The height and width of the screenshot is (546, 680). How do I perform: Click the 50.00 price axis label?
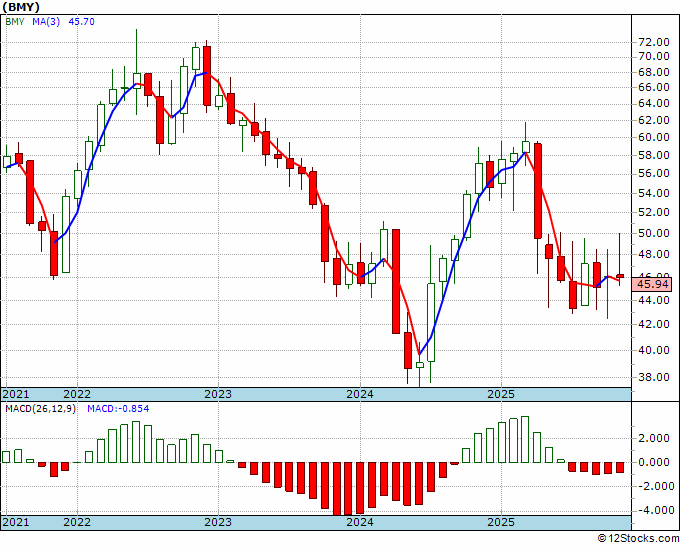point(654,233)
